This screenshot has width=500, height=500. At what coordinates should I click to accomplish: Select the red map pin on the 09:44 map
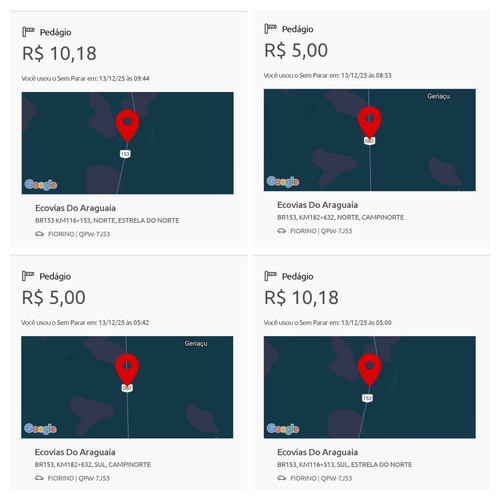click(127, 126)
